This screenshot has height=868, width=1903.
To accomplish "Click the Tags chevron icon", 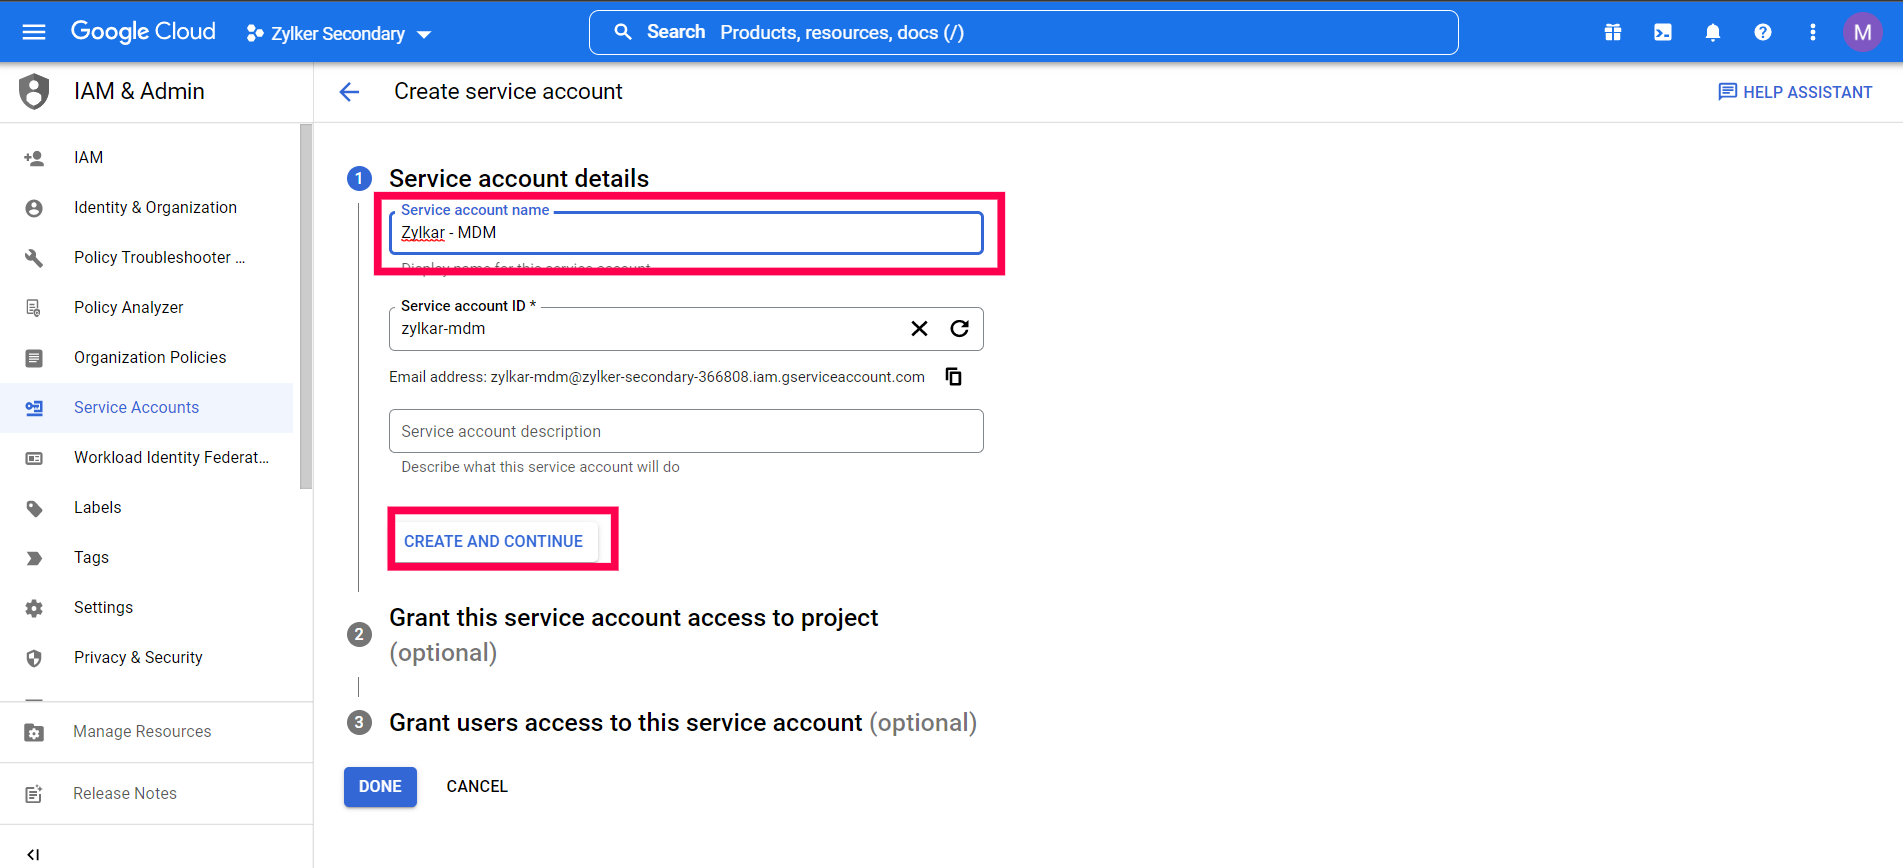I will coord(34,558).
